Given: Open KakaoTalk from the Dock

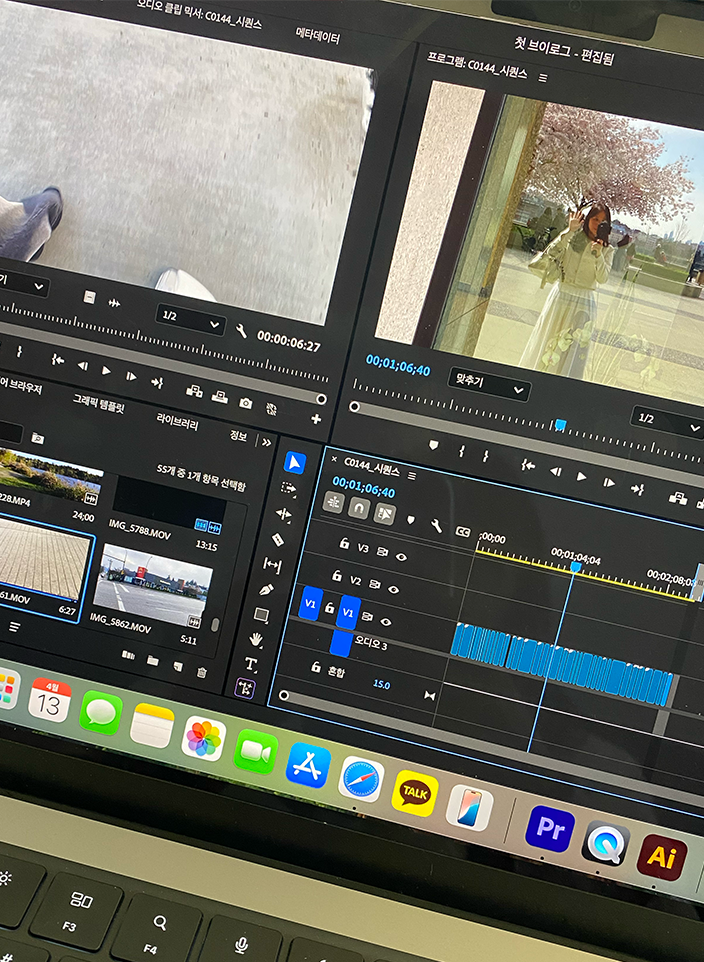Looking at the screenshot, I should tap(415, 793).
